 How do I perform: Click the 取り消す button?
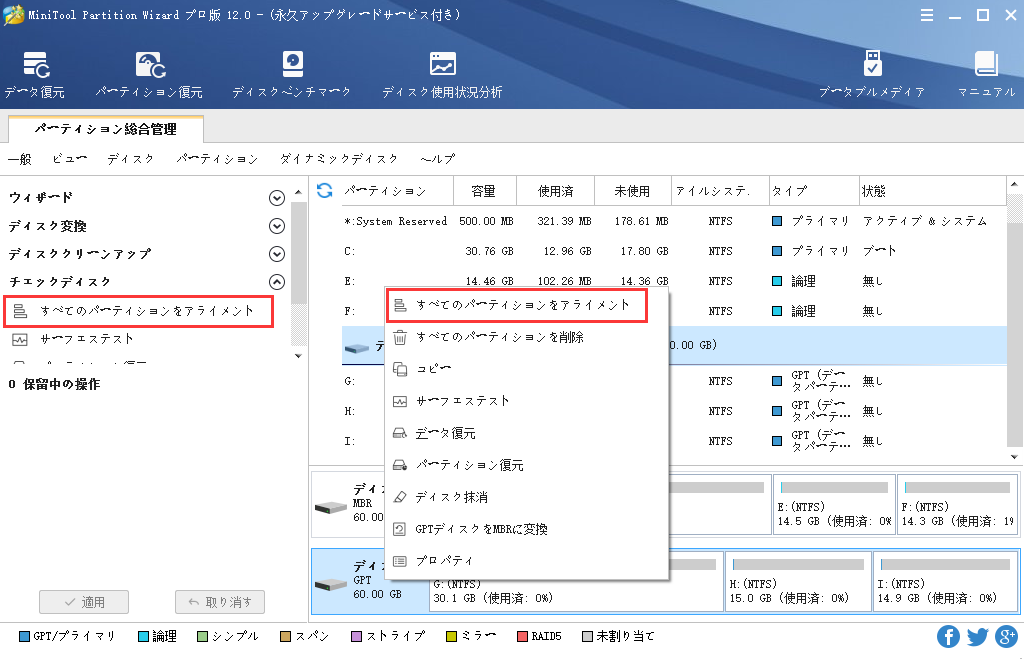pyautogui.click(x=219, y=602)
